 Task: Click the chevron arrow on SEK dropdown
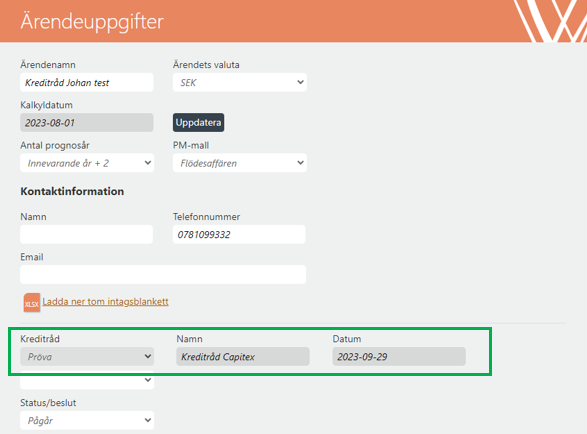[x=300, y=82]
